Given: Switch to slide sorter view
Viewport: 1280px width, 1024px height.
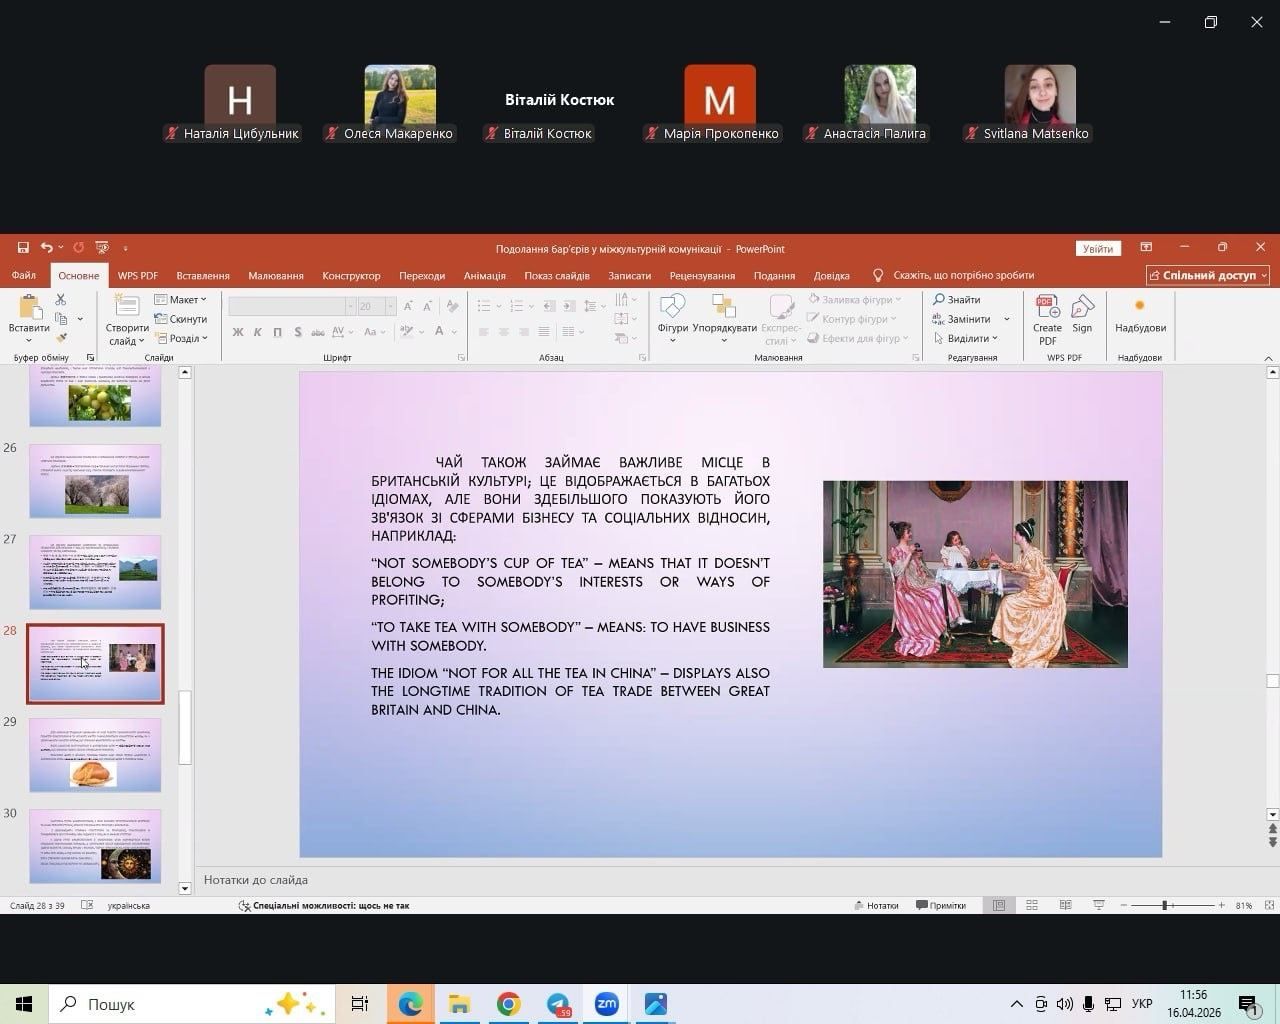Looking at the screenshot, I should [1032, 905].
